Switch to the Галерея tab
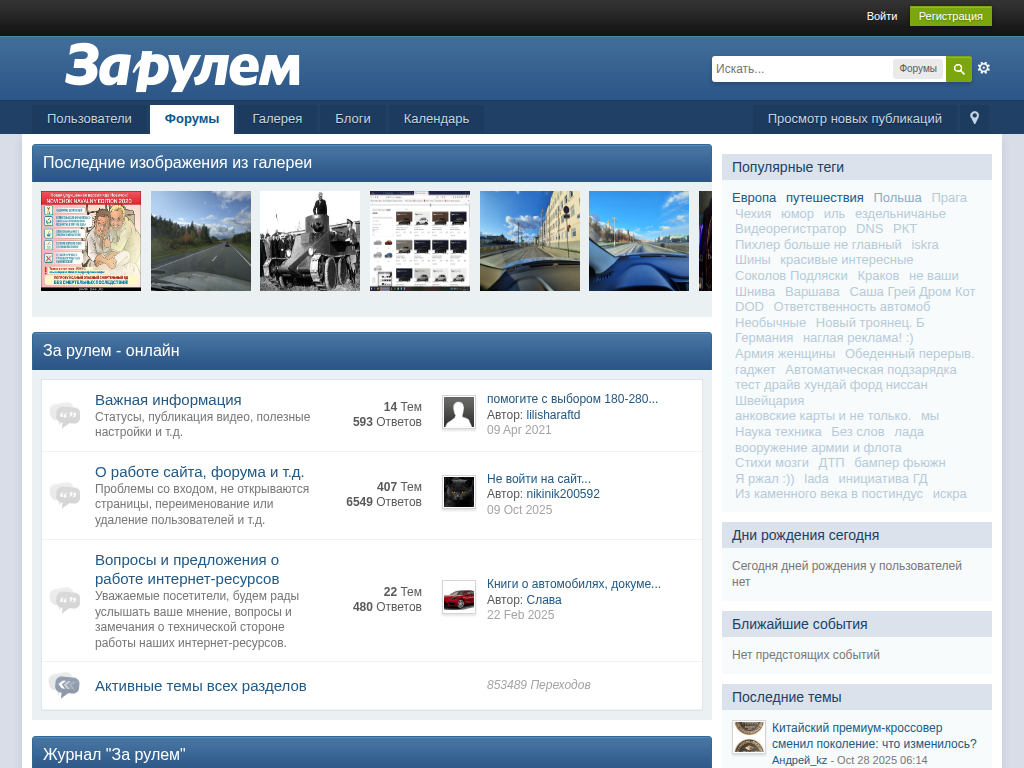 click(277, 119)
